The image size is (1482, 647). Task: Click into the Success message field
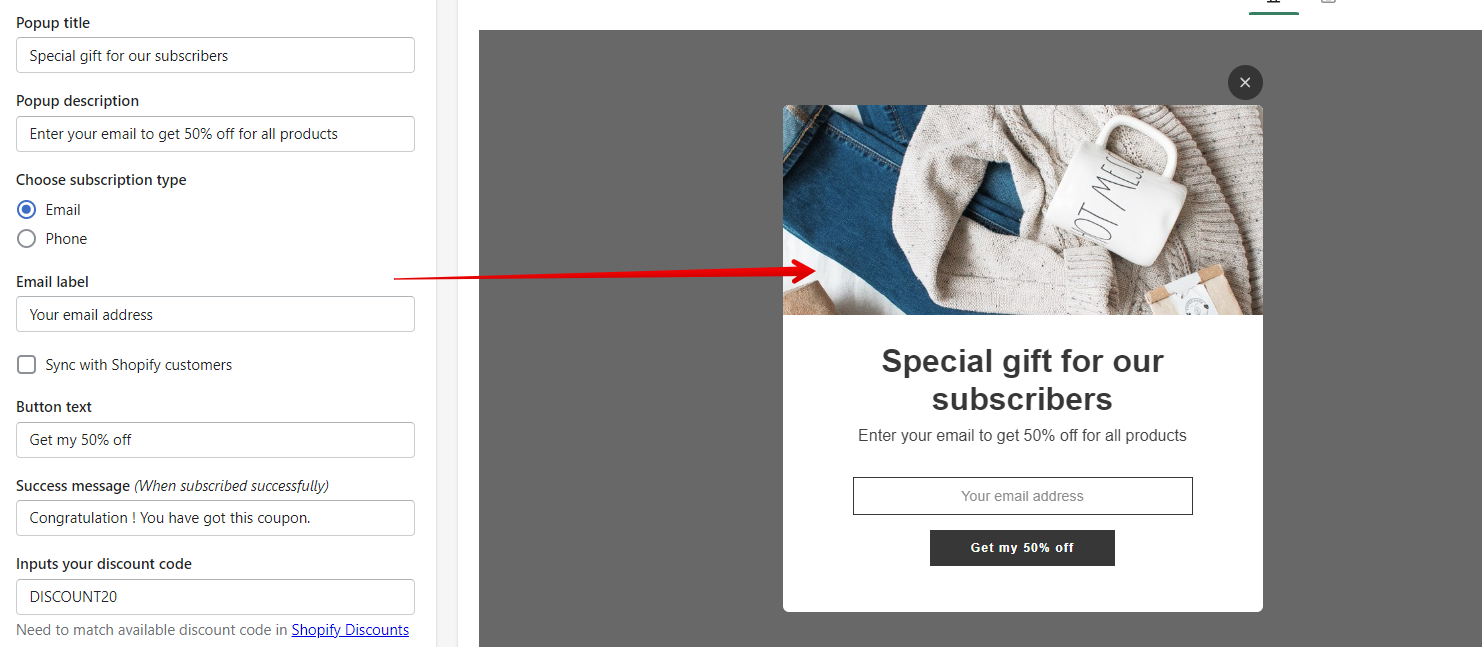[x=215, y=518]
